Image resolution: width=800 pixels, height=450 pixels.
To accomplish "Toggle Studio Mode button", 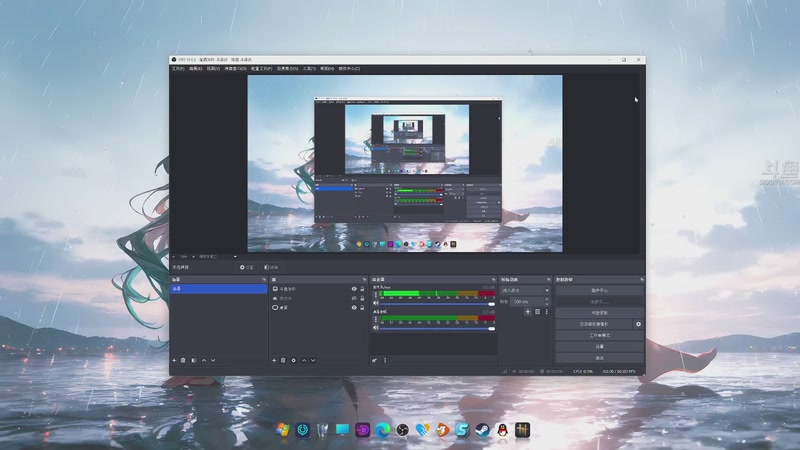I will tap(599, 335).
